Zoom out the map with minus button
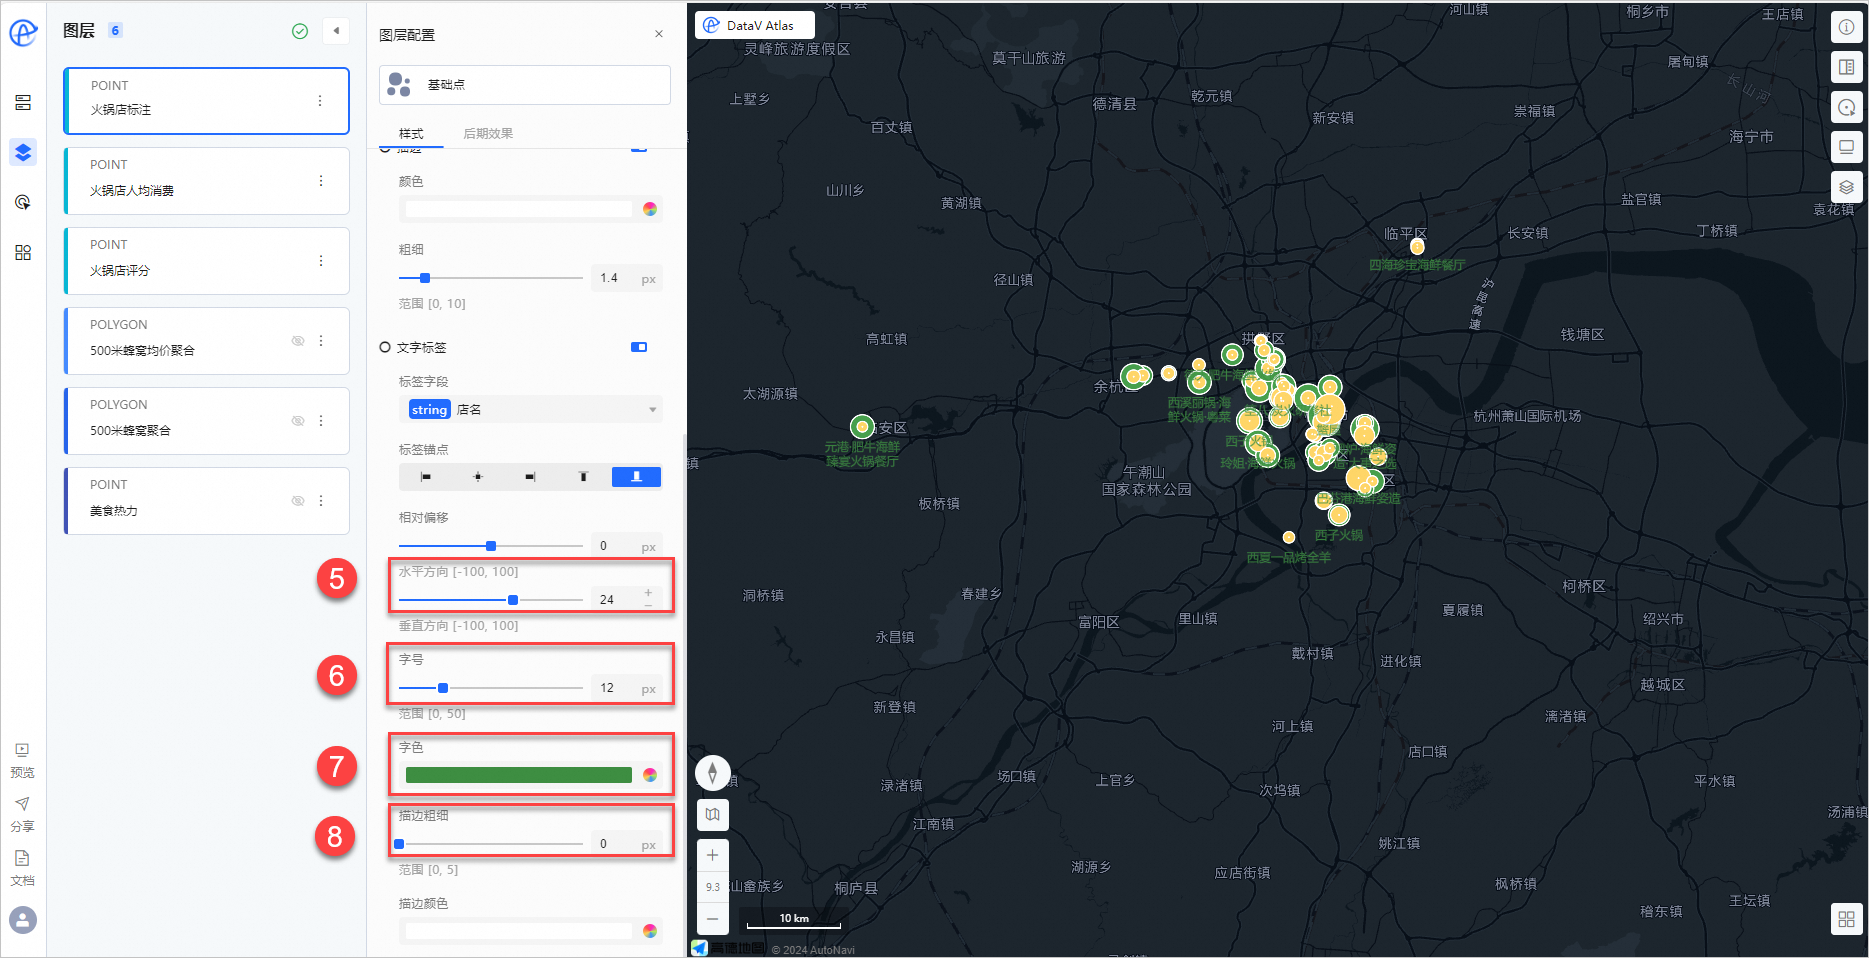1869x958 pixels. click(x=712, y=918)
